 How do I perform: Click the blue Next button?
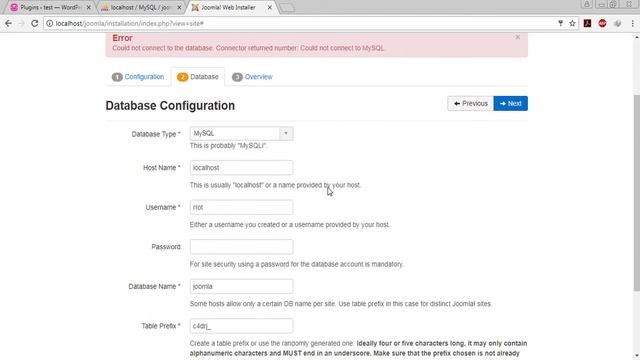pyautogui.click(x=511, y=104)
